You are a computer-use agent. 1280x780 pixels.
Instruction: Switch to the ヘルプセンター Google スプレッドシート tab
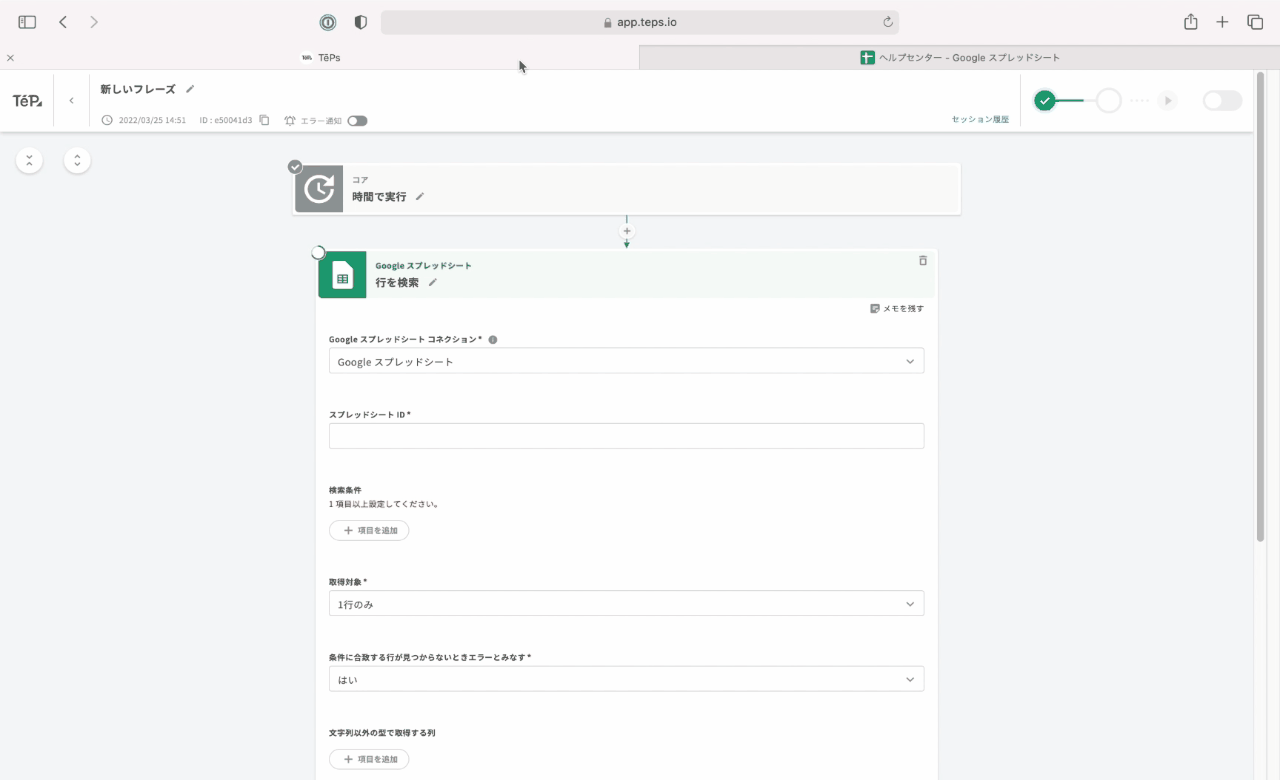pyautogui.click(x=959, y=58)
